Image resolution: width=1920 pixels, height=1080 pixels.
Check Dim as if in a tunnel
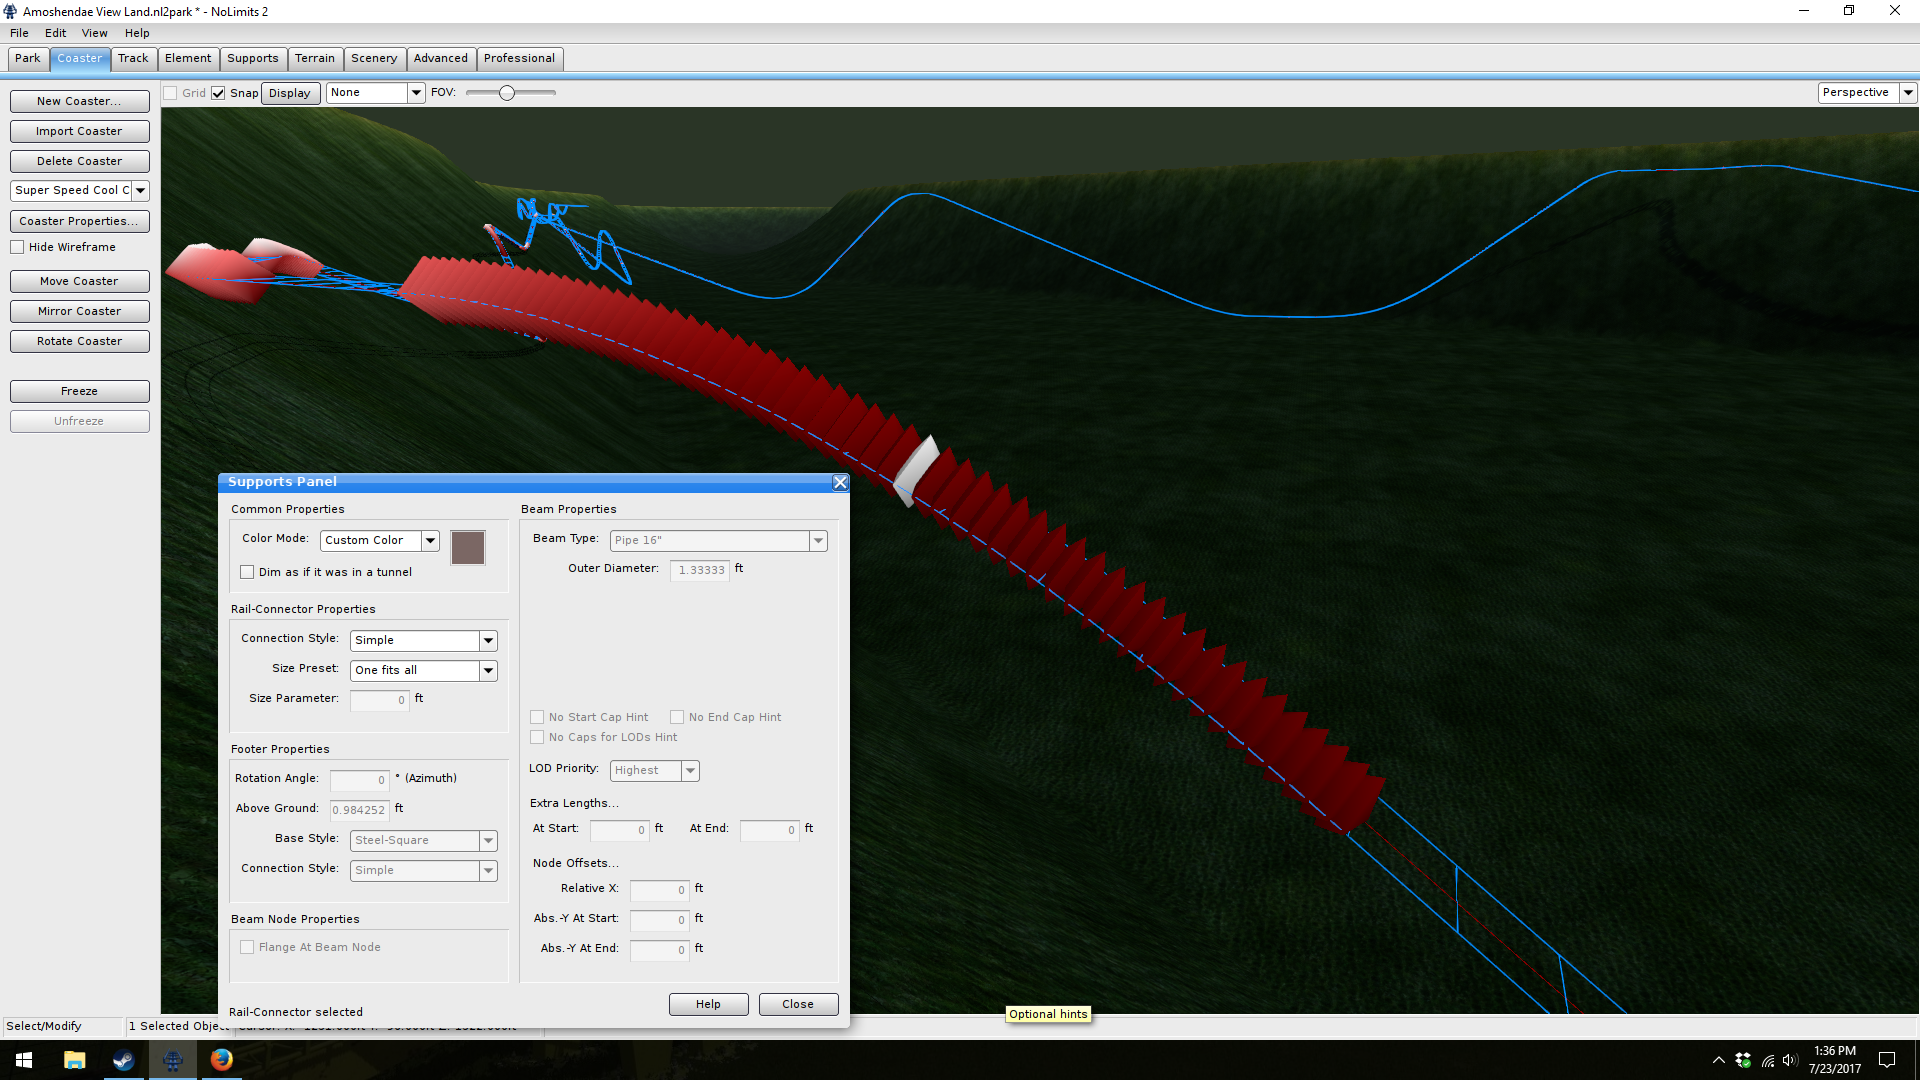(247, 572)
